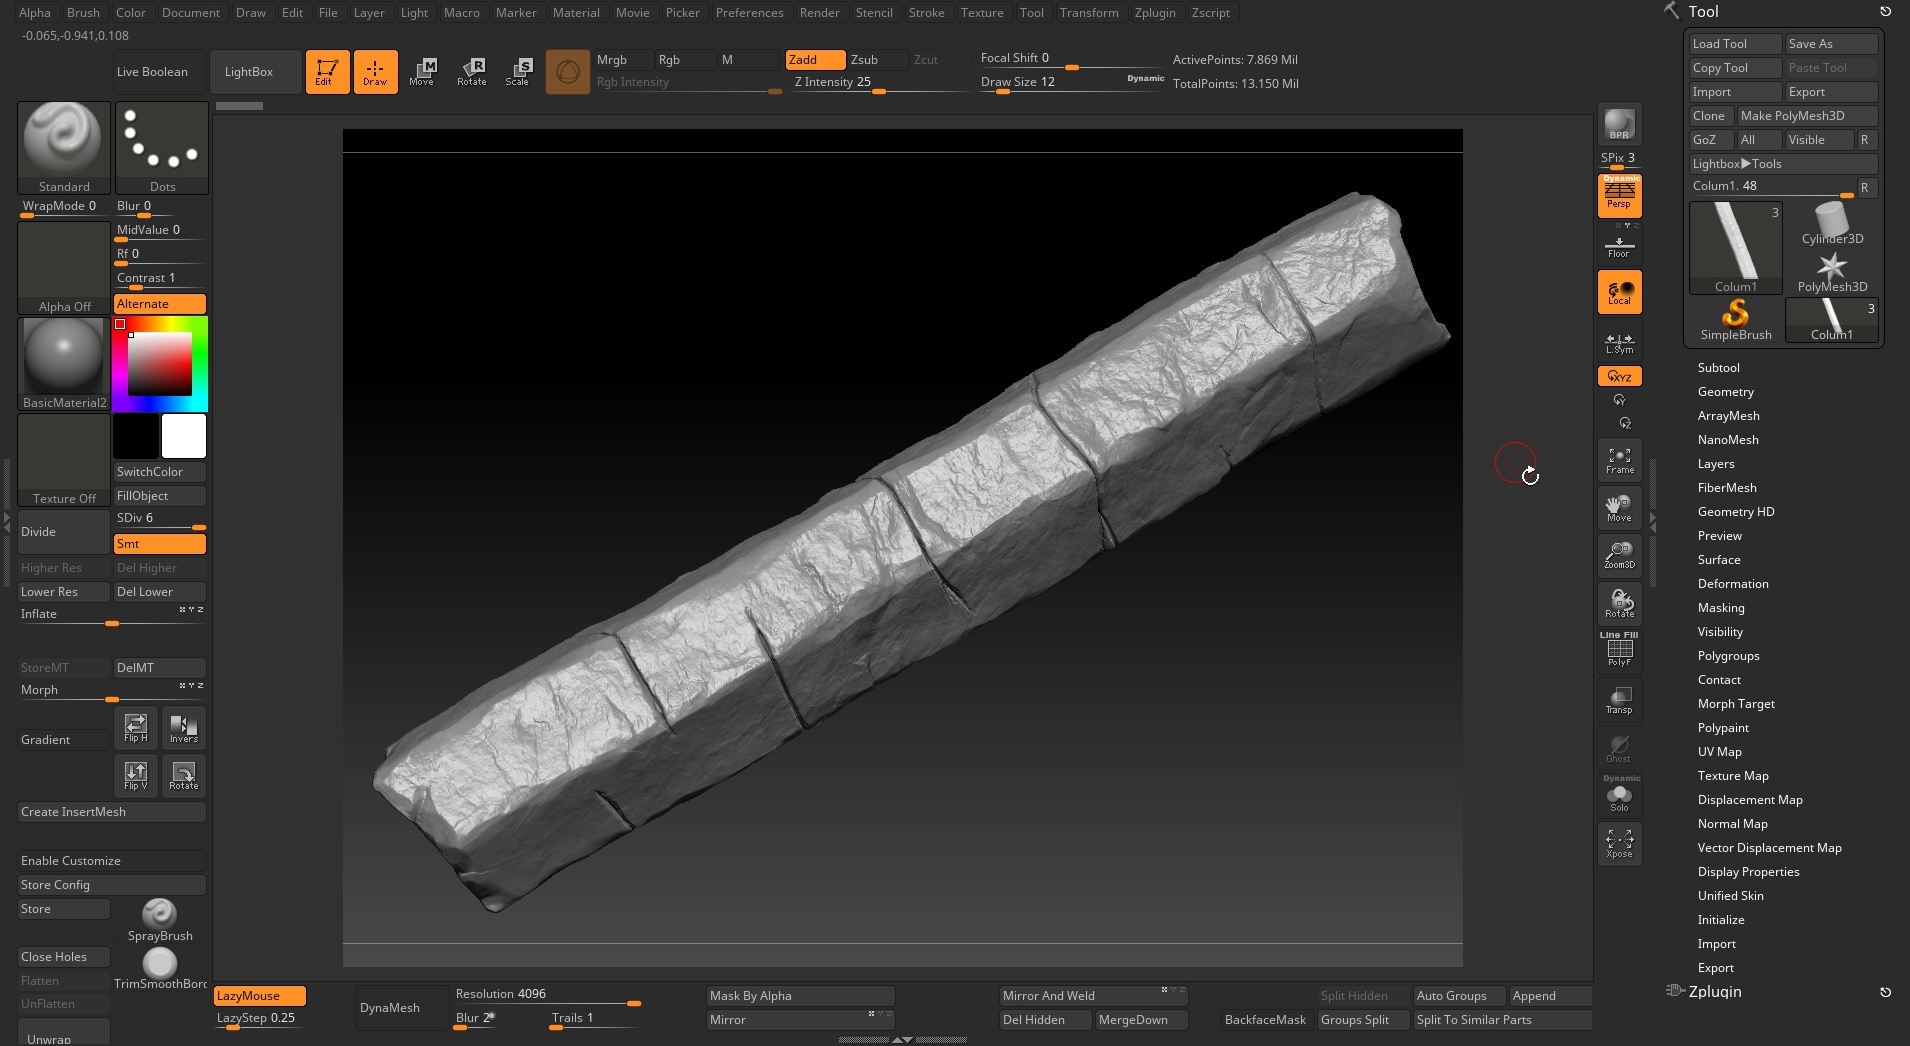Select the PolyMesh3D star tool
The image size is (1910, 1046).
(x=1832, y=272)
